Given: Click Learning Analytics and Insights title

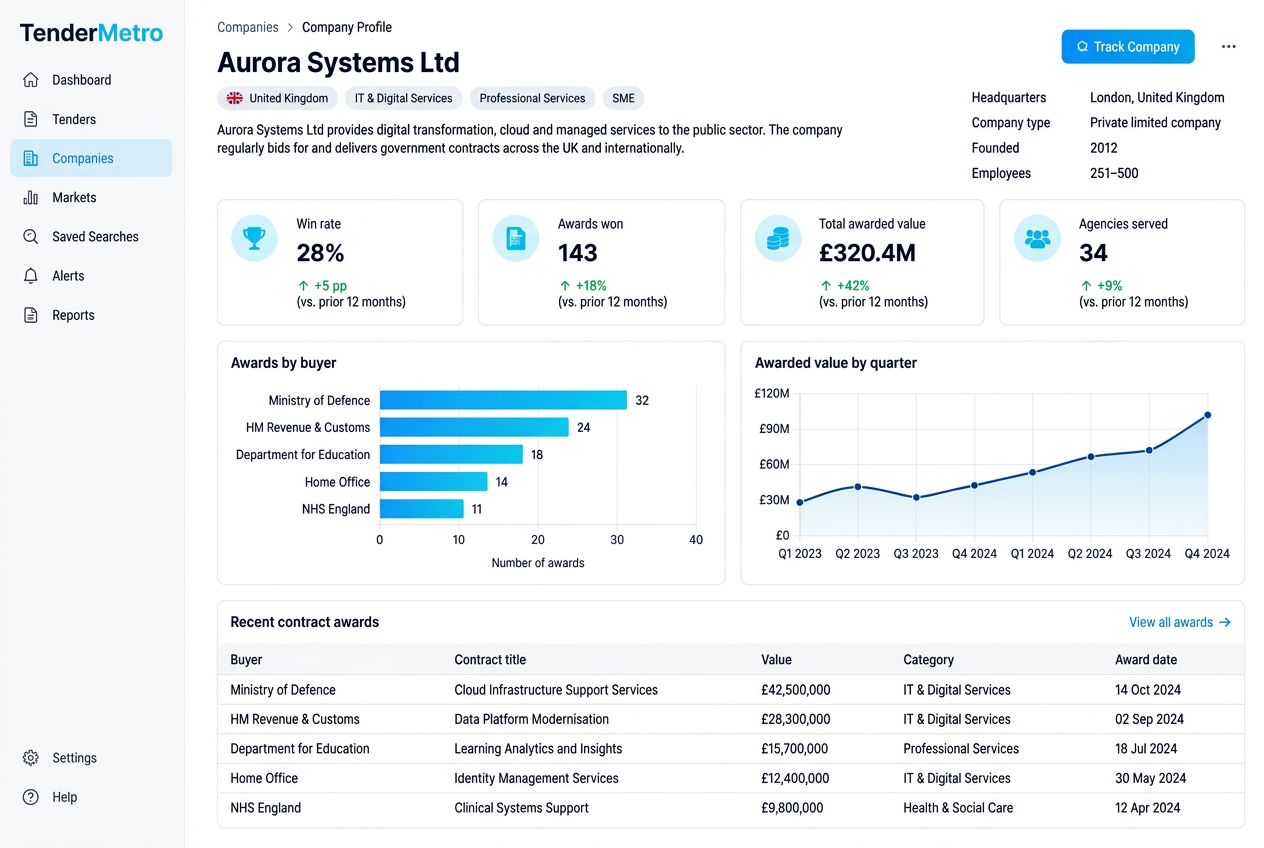Looking at the screenshot, I should 538,749.
